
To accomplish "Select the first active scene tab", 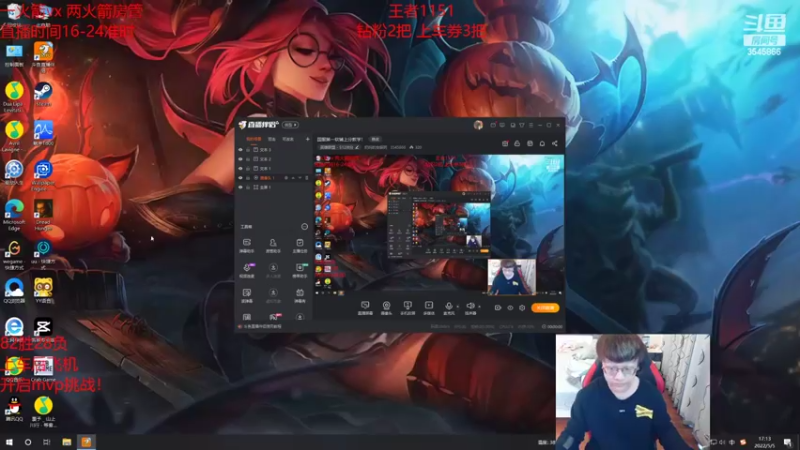I will point(254,139).
